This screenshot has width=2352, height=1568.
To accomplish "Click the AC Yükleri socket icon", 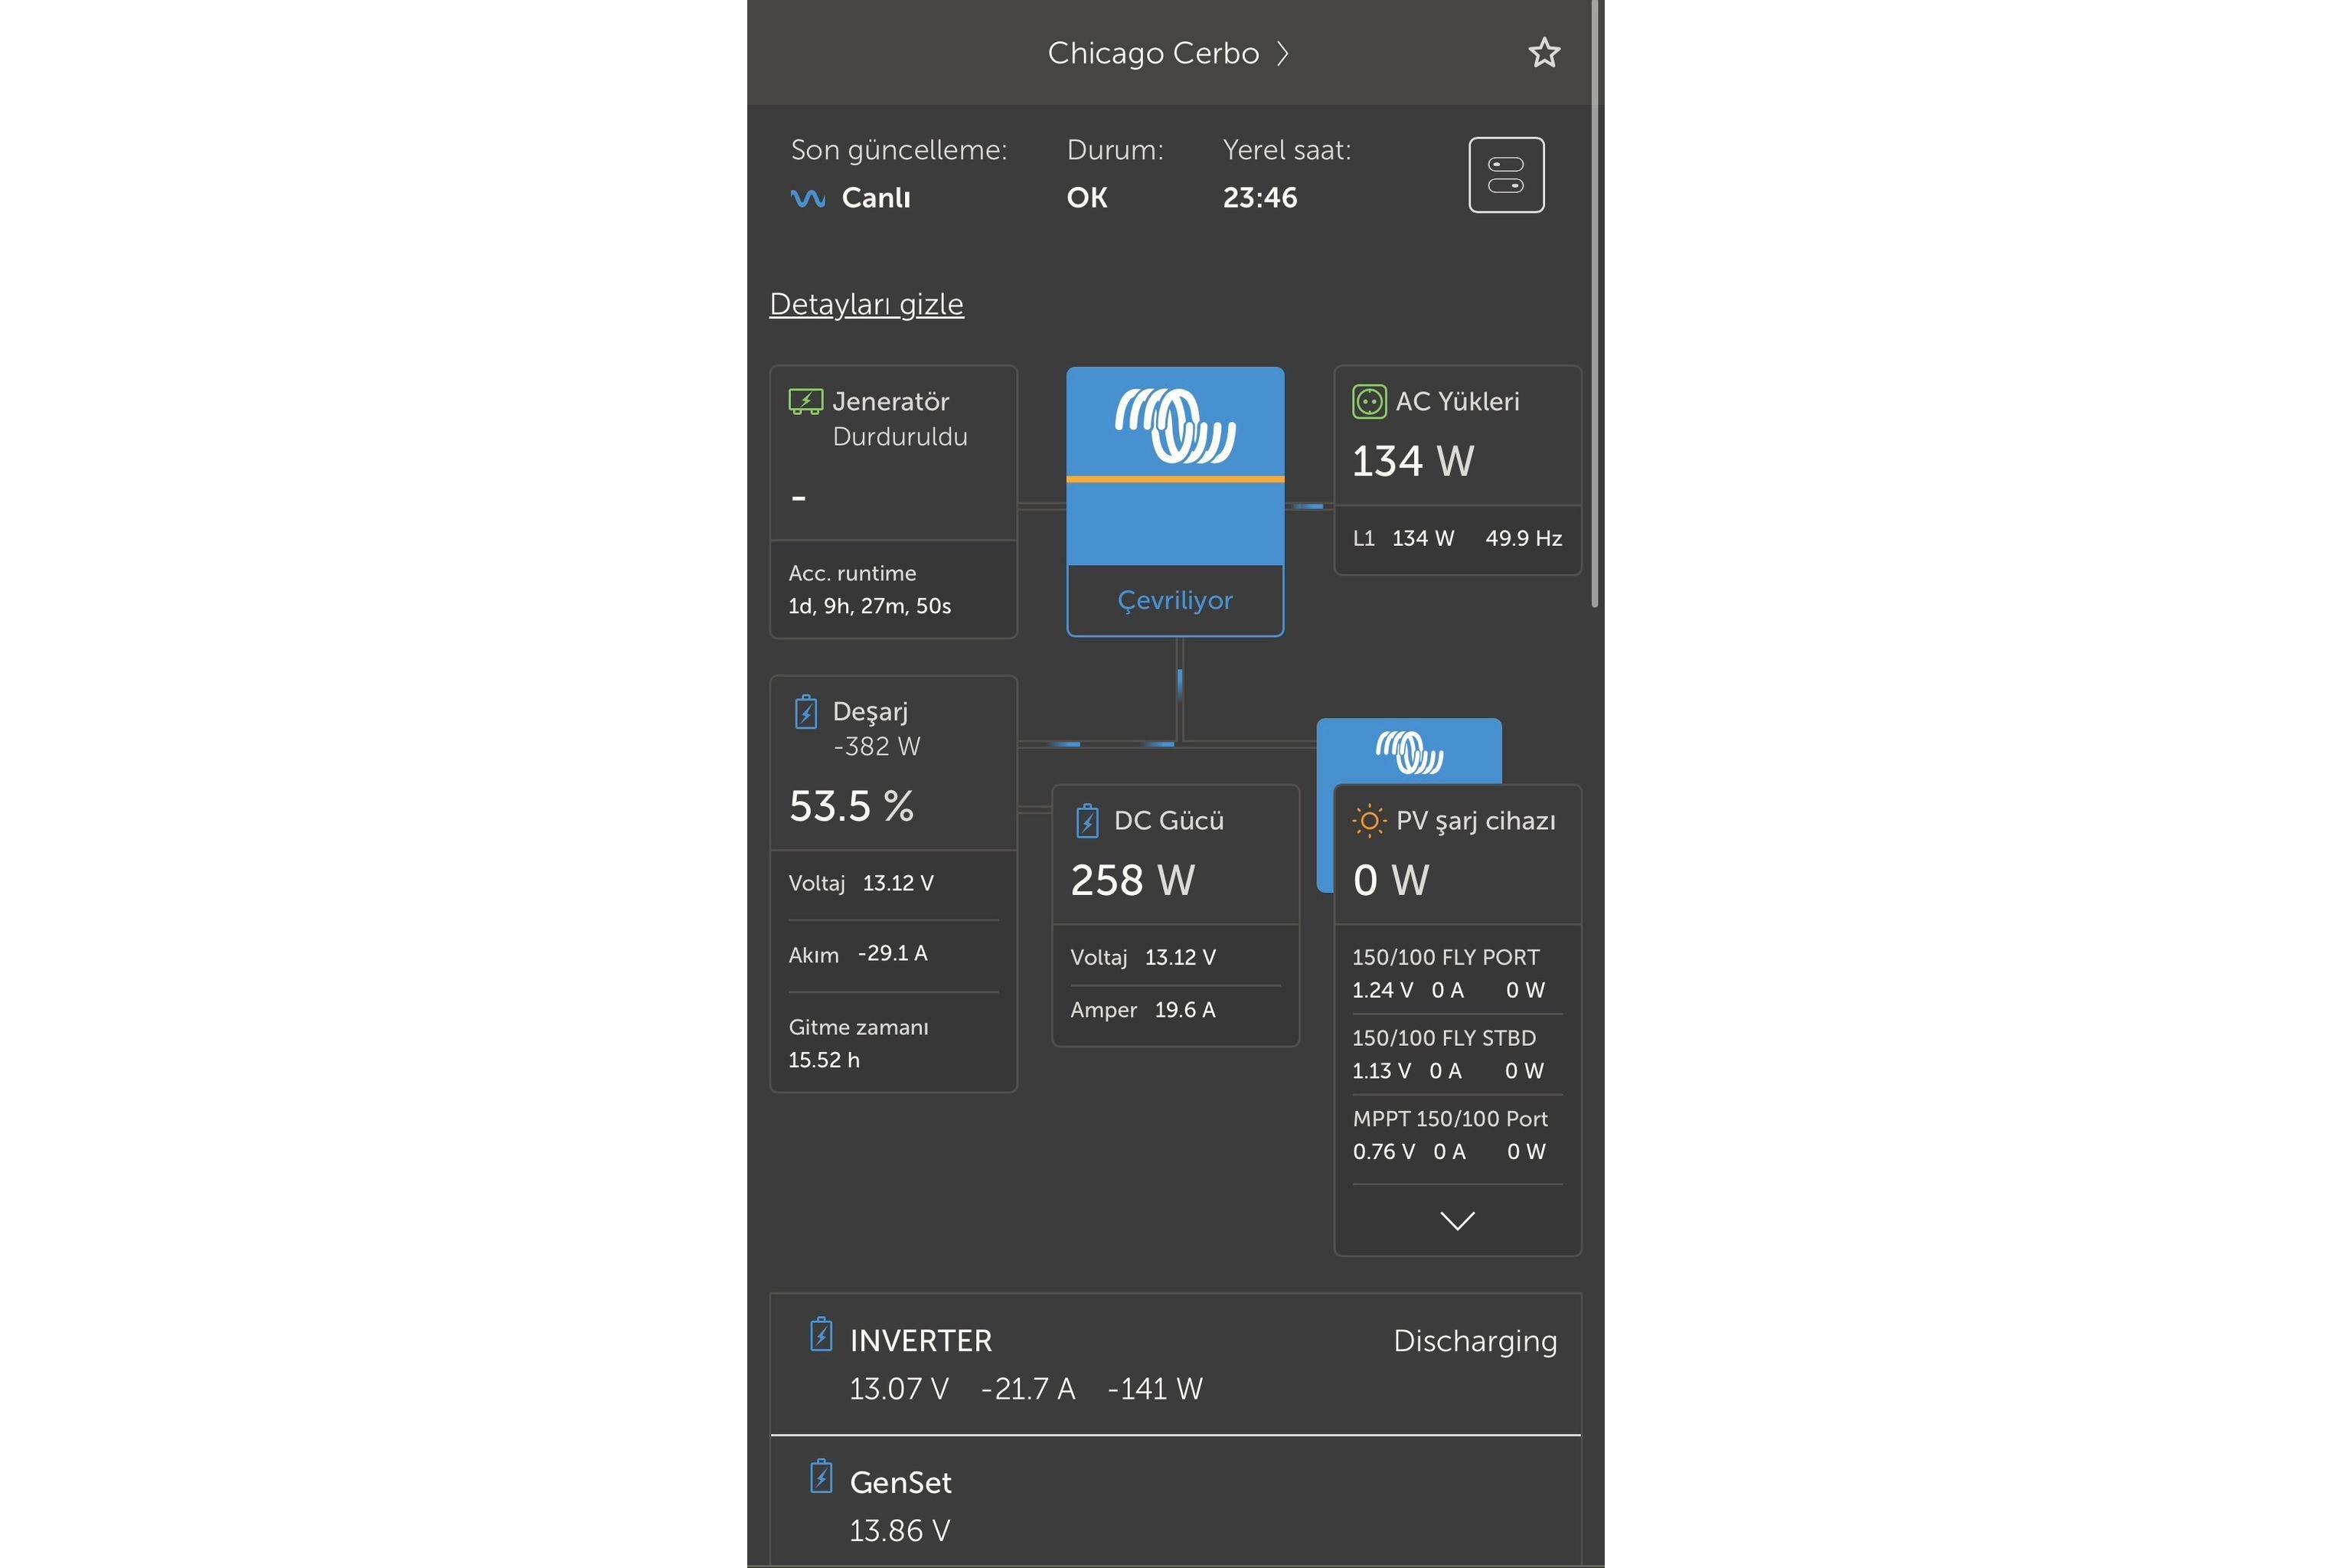I will pyautogui.click(x=1369, y=402).
